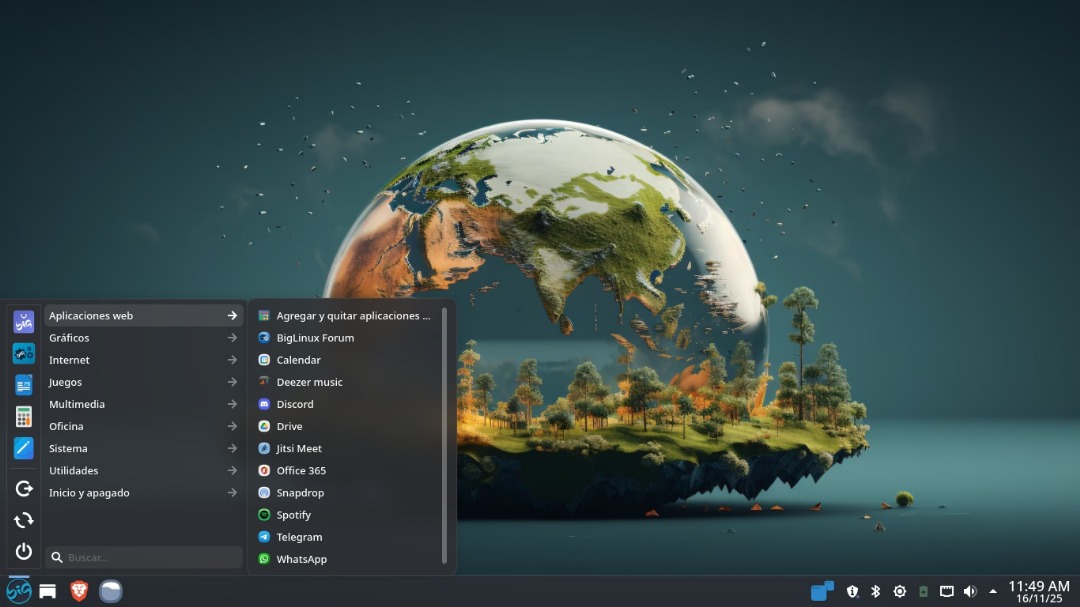Launch the calculator sidebar icon
The image size is (1080, 607).
pyautogui.click(x=23, y=416)
